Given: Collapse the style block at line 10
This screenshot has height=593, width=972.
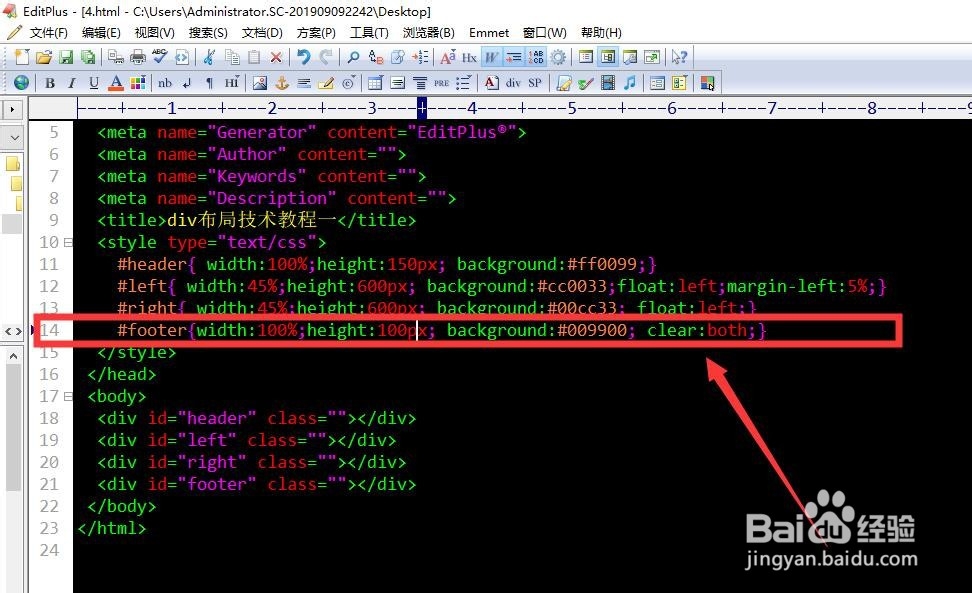Looking at the screenshot, I should (x=68, y=242).
